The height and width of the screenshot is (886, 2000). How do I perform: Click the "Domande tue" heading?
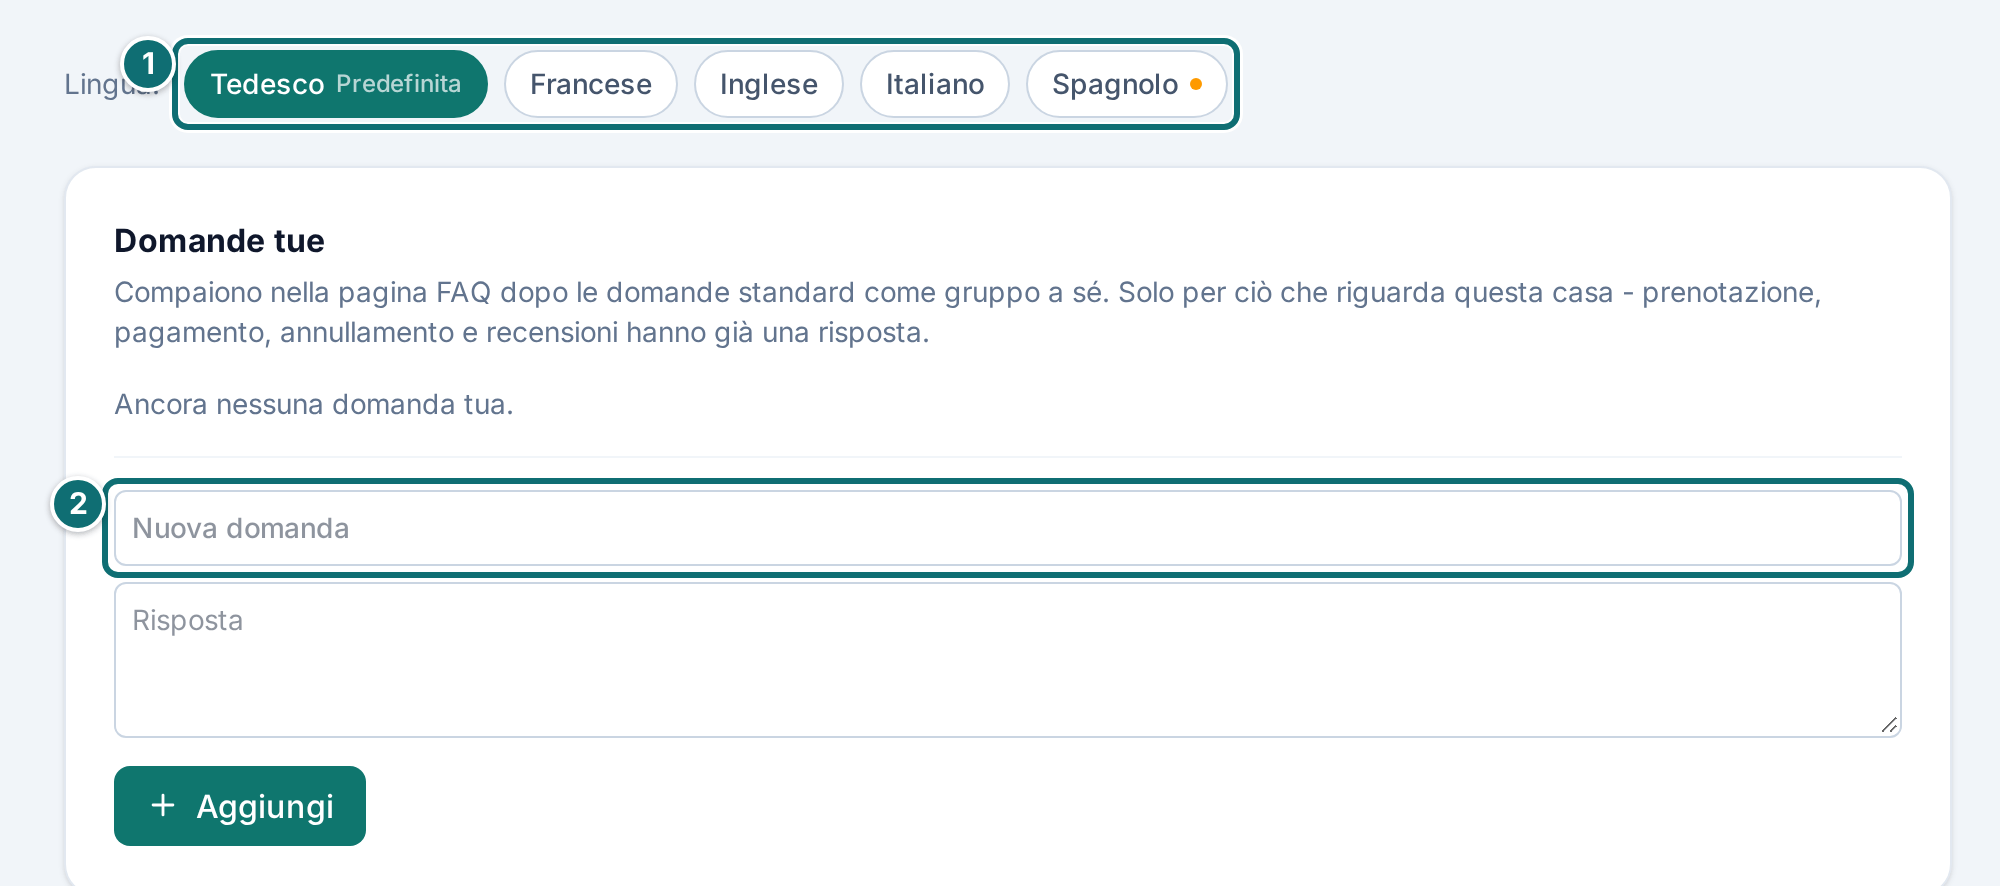coord(220,241)
